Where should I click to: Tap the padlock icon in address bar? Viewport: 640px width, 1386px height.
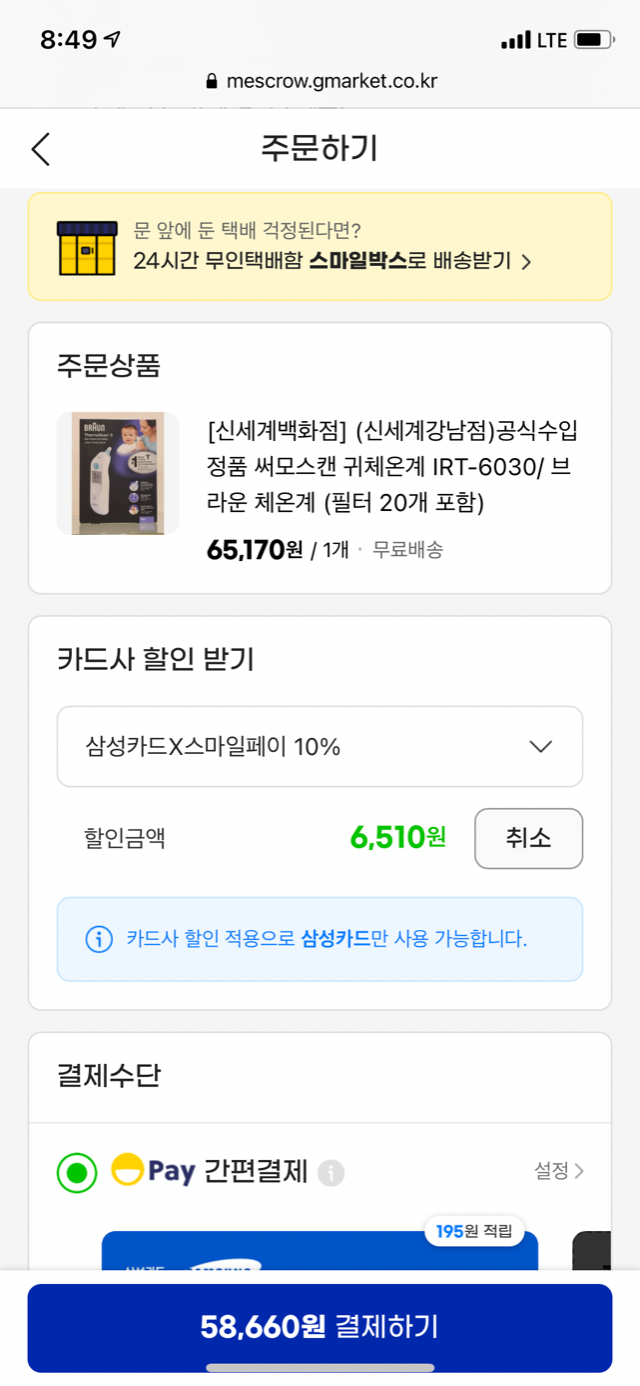coord(211,82)
